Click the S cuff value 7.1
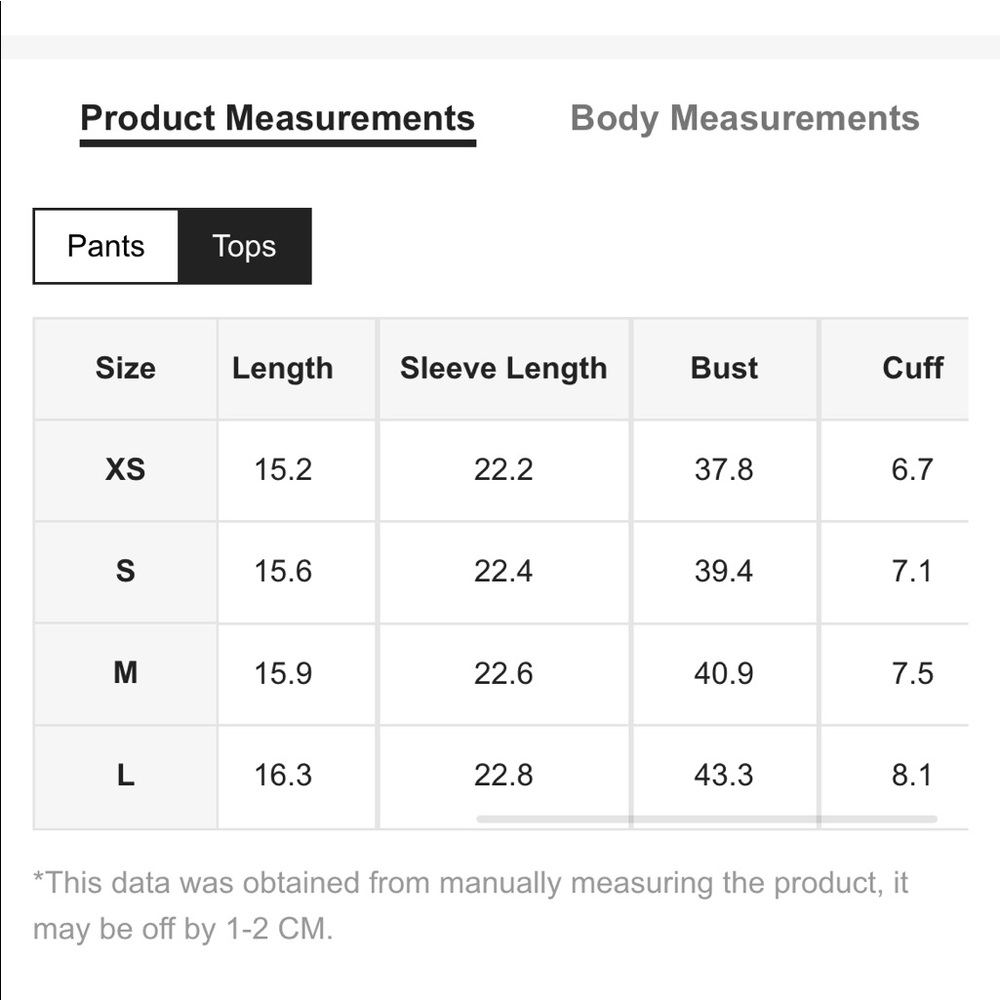The height and width of the screenshot is (1000, 1000). coord(912,571)
